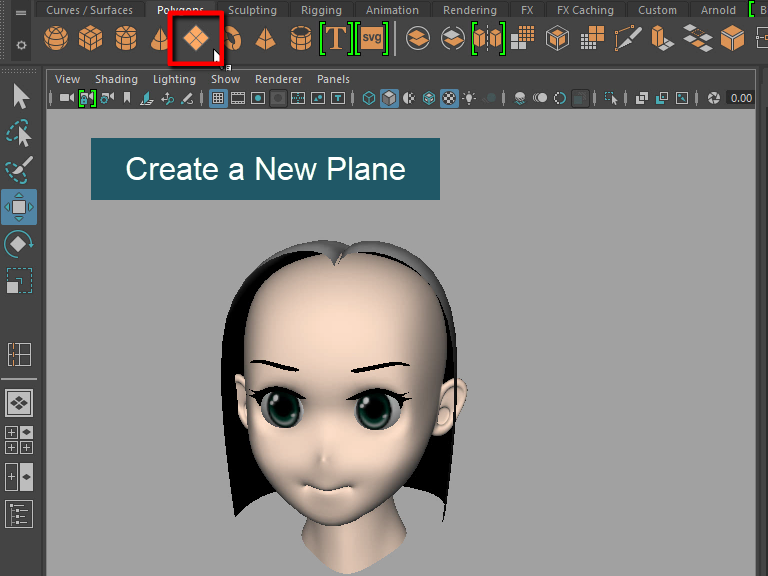
Task: Toggle the textured display button
Action: pos(449,98)
